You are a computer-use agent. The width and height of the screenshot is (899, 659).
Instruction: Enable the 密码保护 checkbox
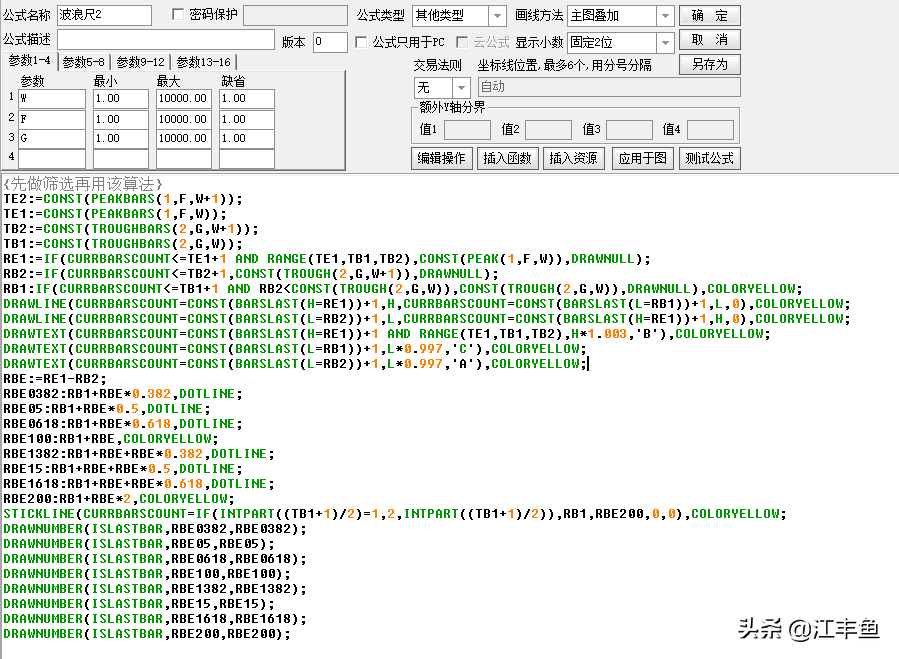(178, 14)
